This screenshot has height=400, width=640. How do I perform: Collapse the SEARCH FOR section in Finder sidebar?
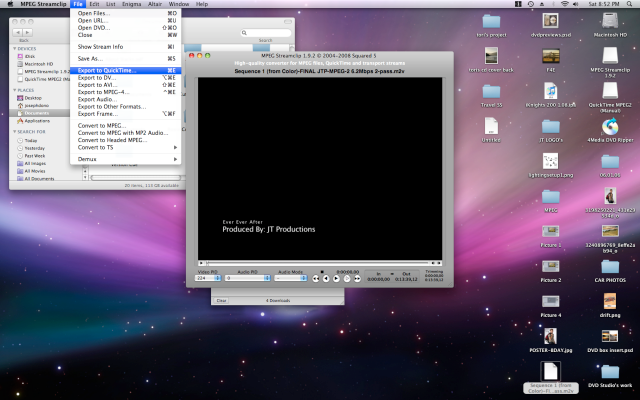[x=15, y=132]
